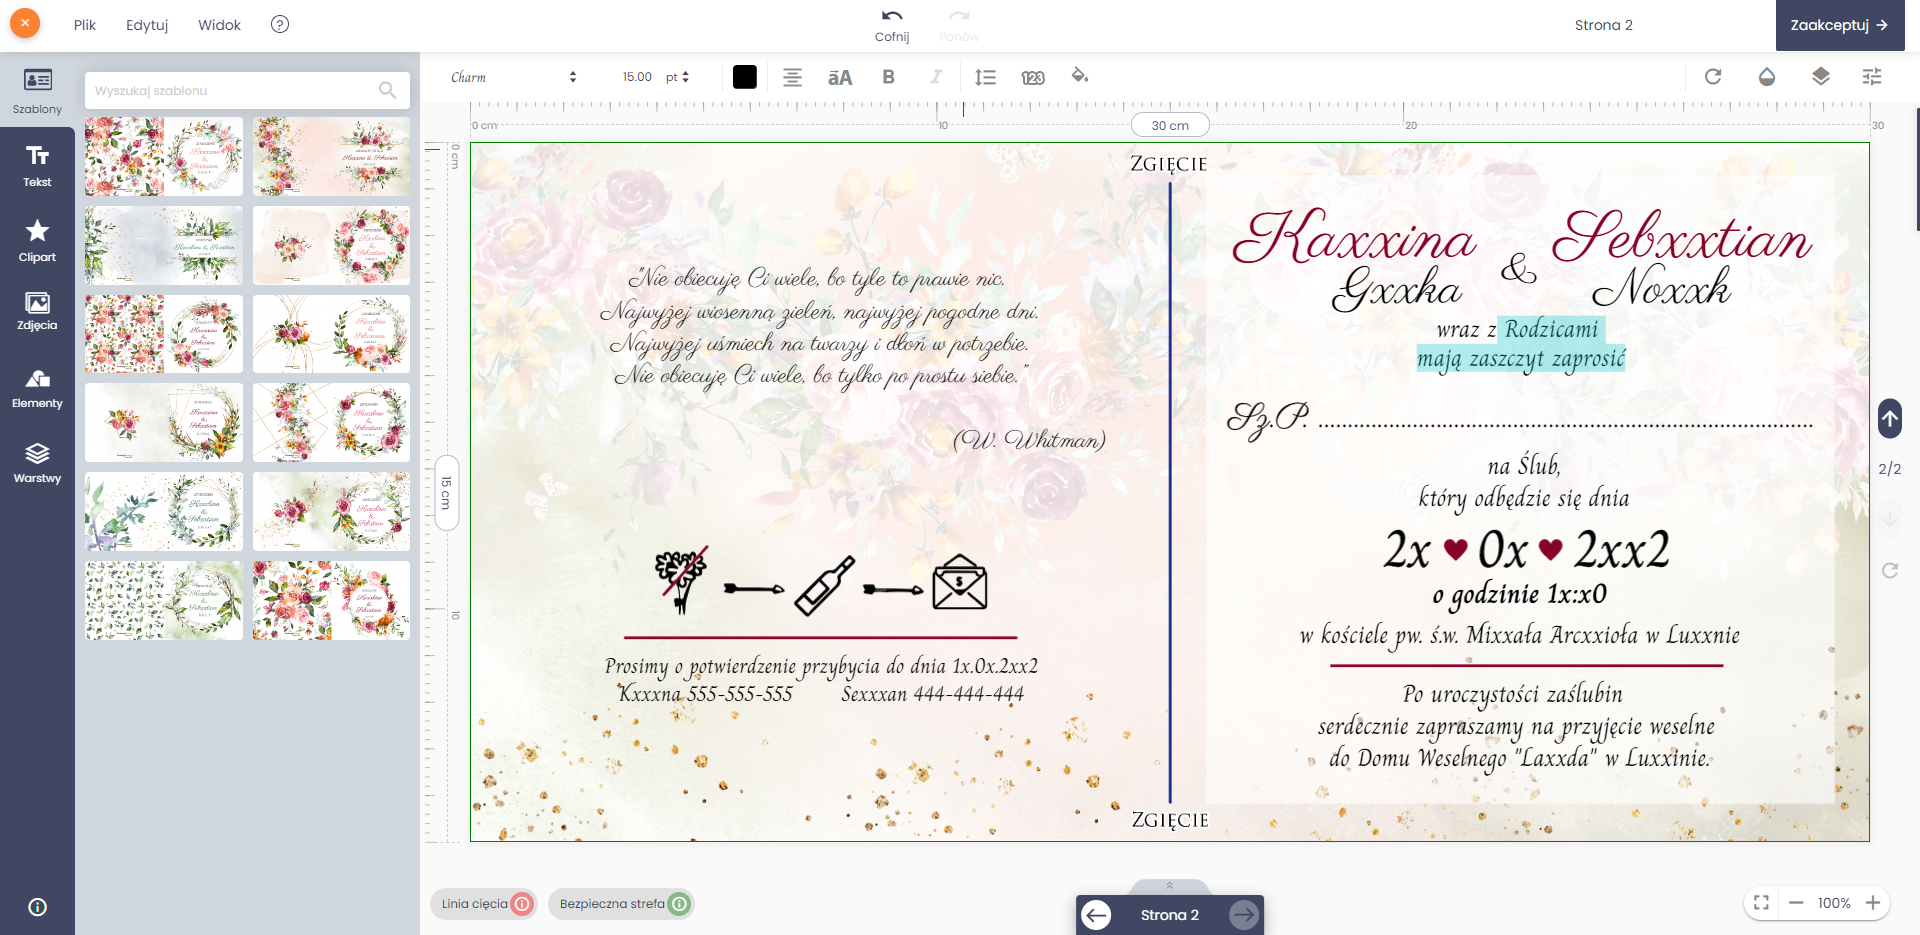The image size is (1920, 935).
Task: Select the paint bucket fill tool
Action: [1080, 75]
